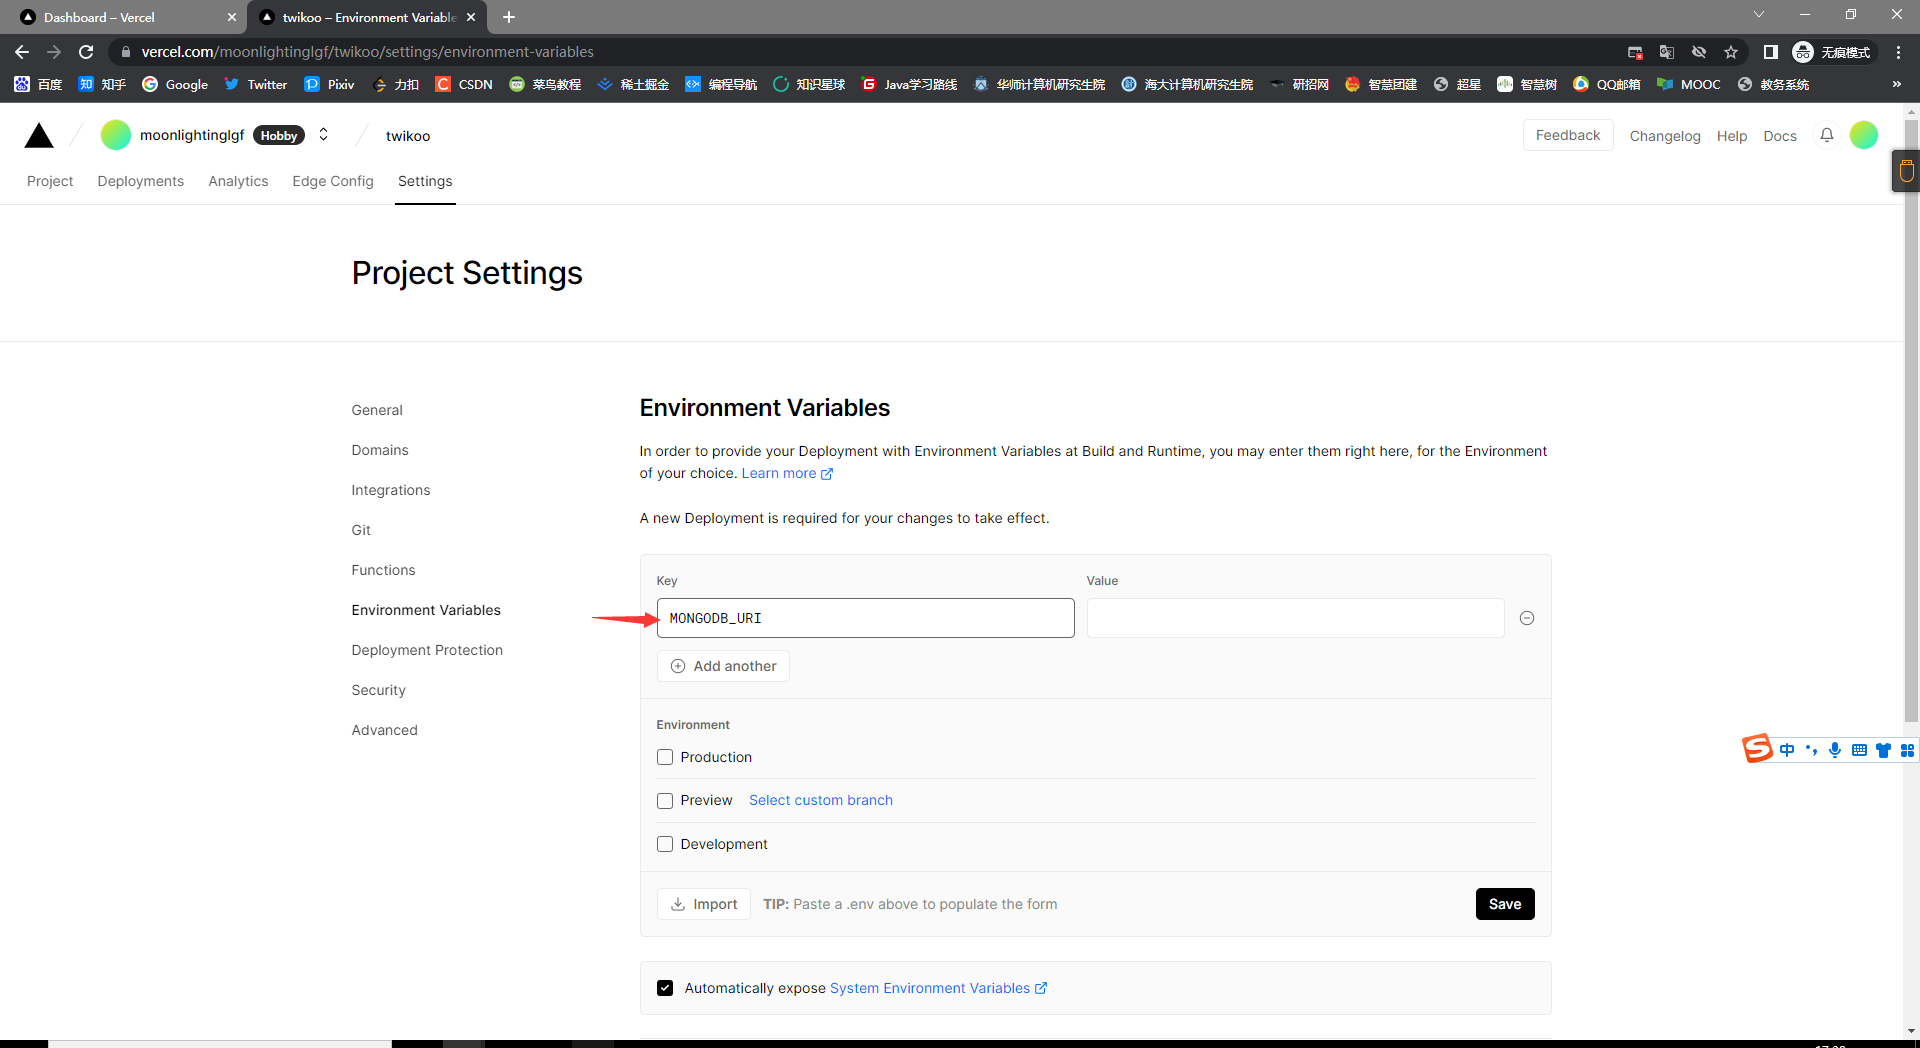Tick the Development environment checkbox
Viewport: 1920px width, 1048px height.
[665, 844]
